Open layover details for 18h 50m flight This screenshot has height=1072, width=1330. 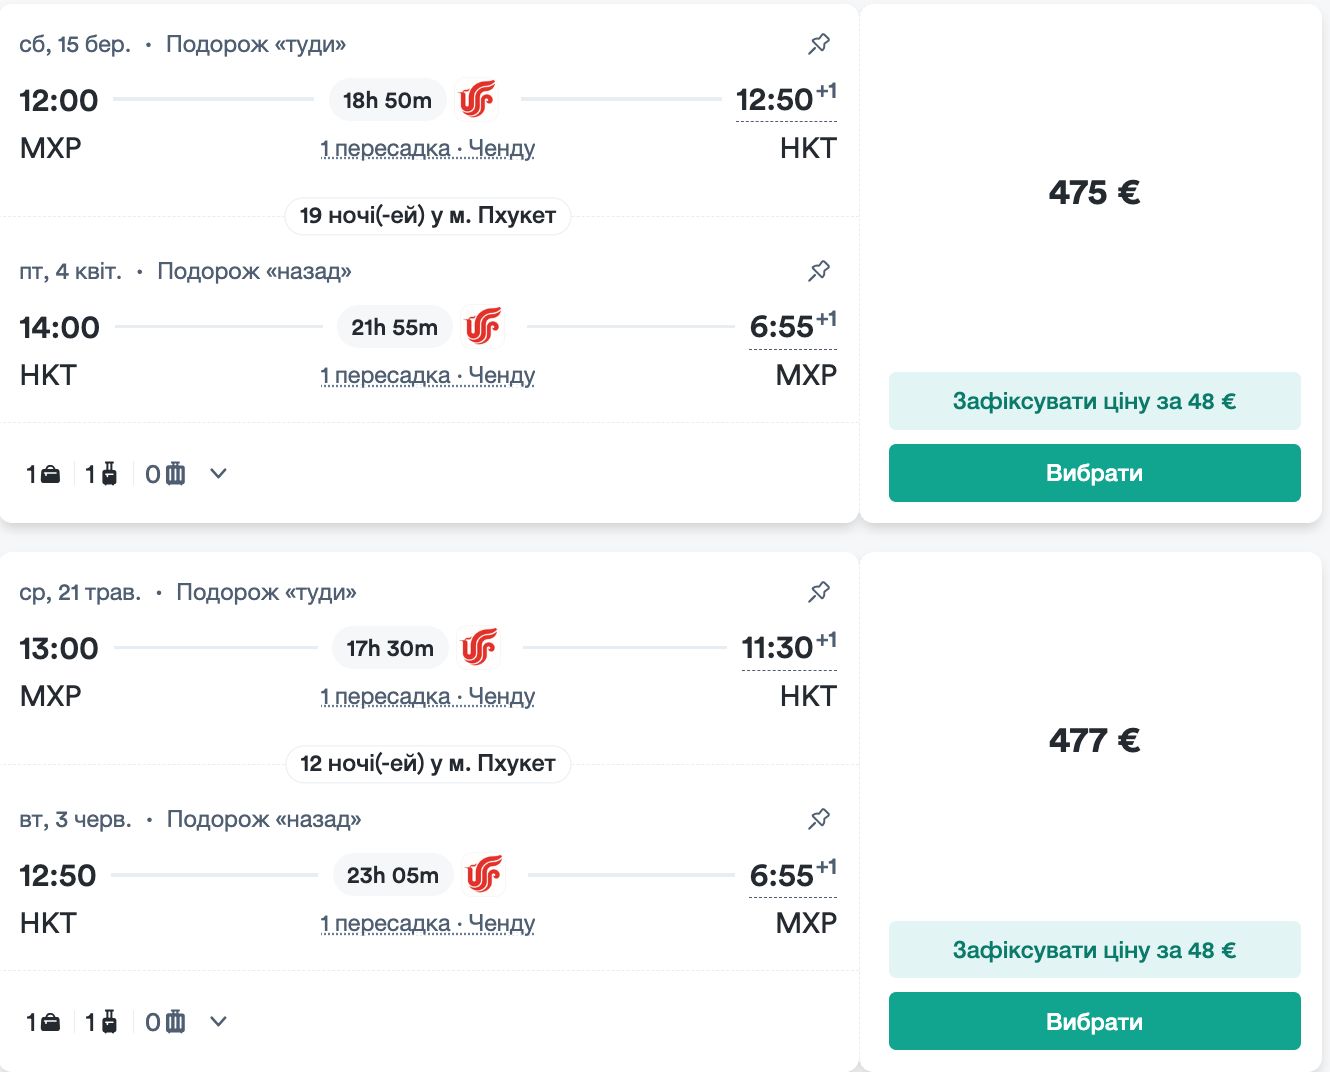click(x=427, y=149)
